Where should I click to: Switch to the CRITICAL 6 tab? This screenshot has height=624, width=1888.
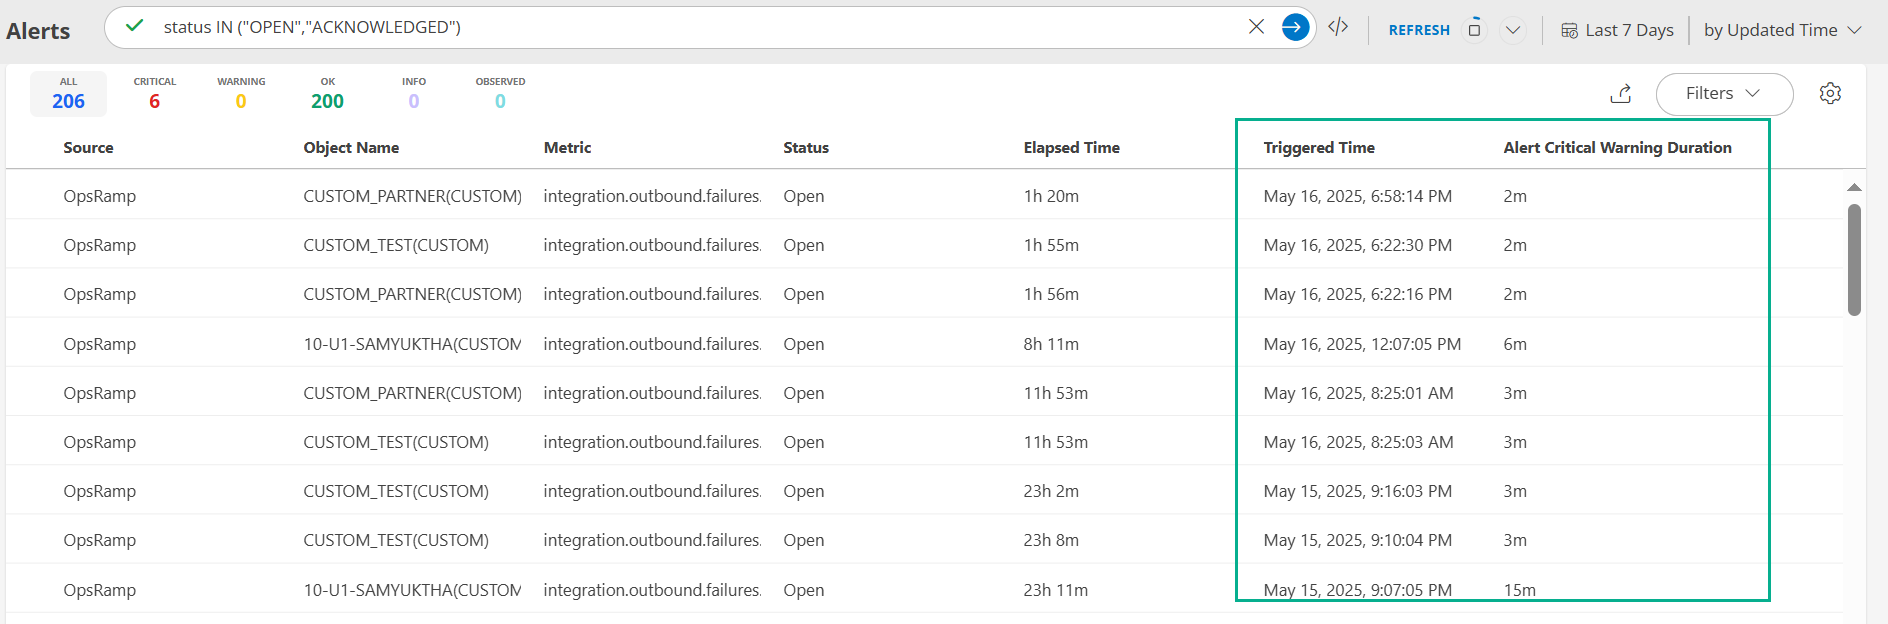(x=155, y=94)
